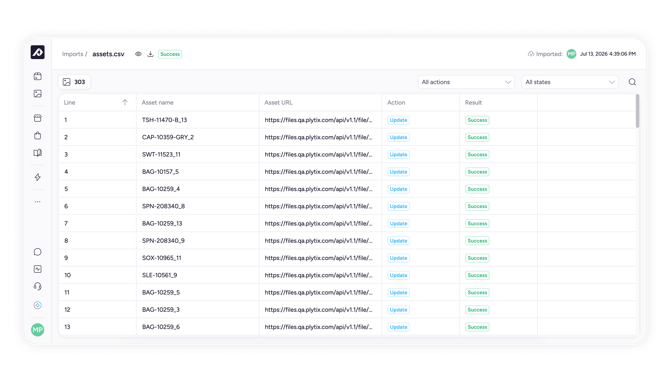Select asset name TSH-11470-B_13
This screenshot has width=670, height=382.
click(165, 120)
